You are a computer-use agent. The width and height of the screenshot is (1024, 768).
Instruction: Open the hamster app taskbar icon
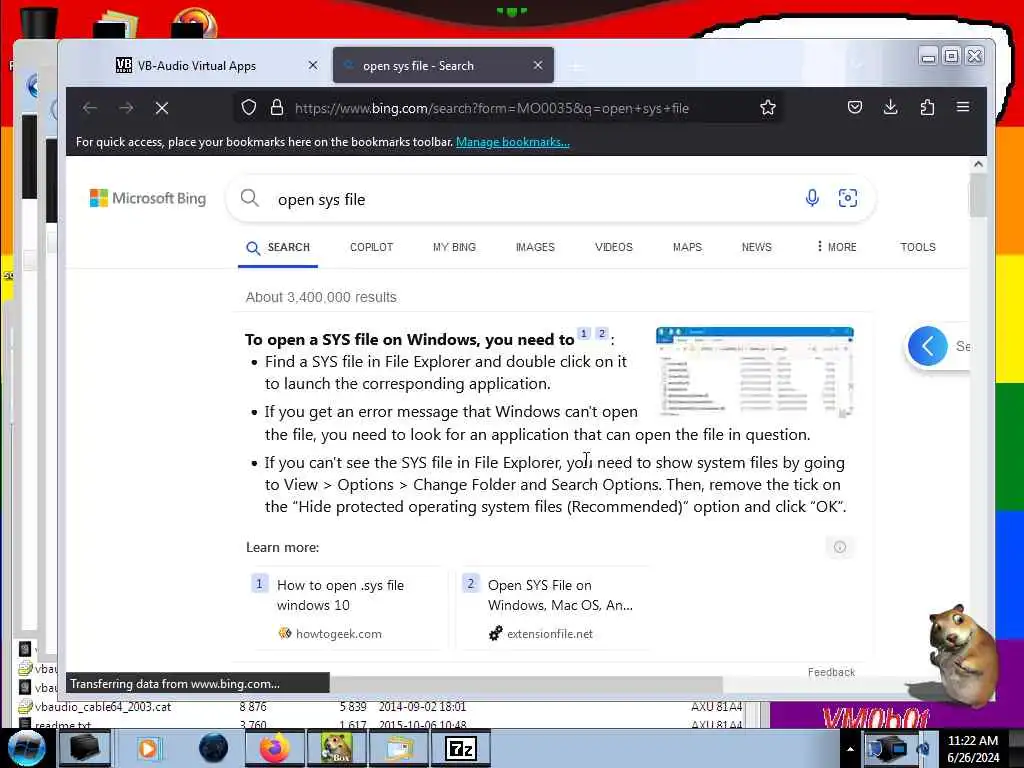[x=336, y=748]
